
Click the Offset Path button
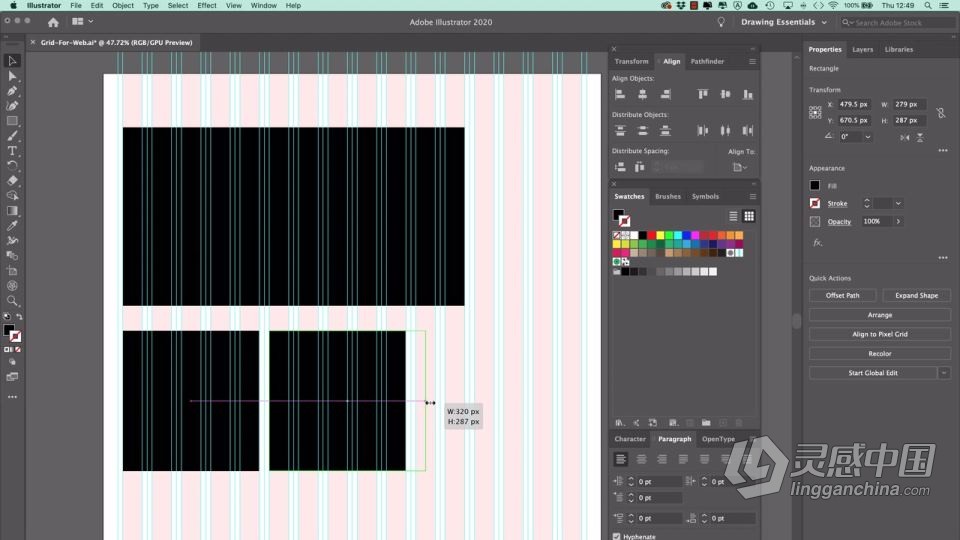(x=842, y=296)
